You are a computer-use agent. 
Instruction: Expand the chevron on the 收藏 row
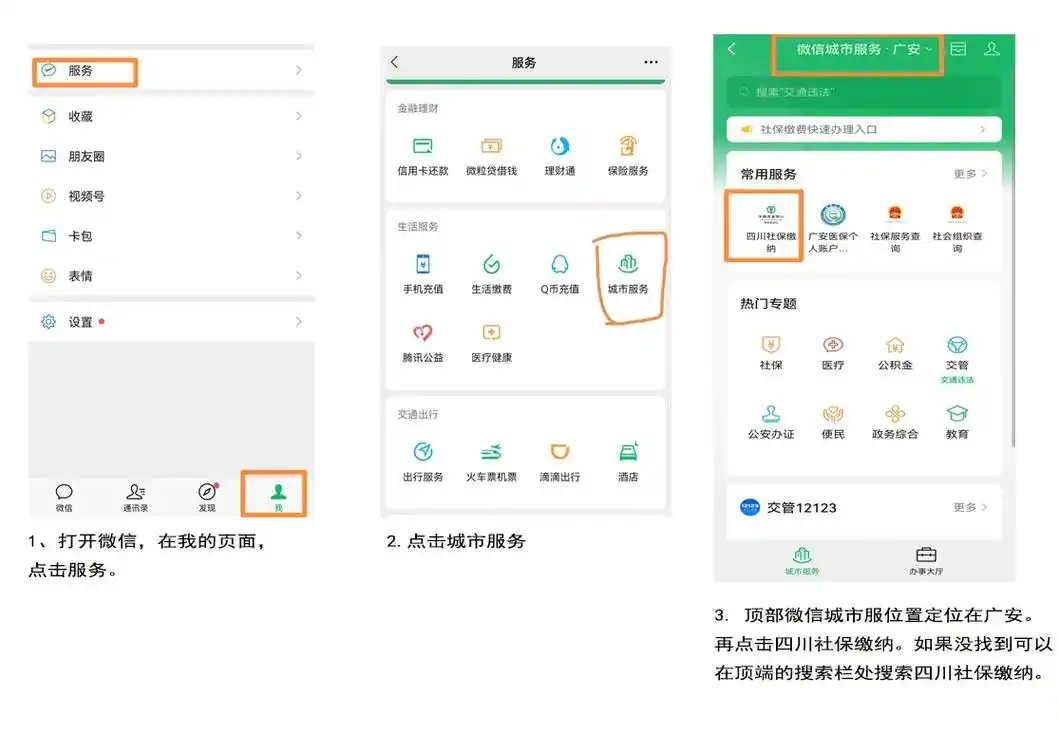click(299, 116)
